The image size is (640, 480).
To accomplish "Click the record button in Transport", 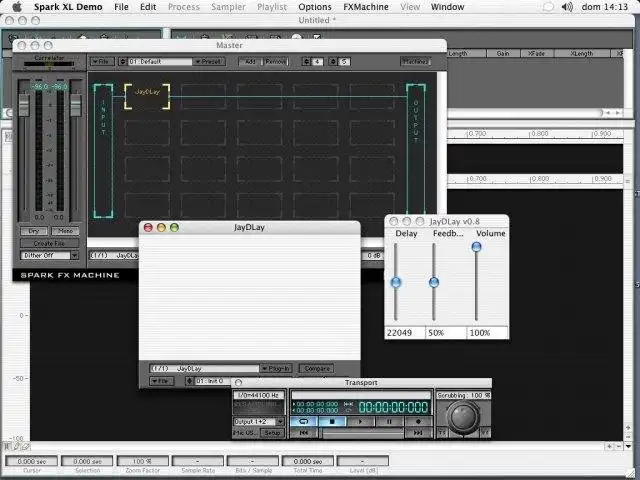I will 418,421.
